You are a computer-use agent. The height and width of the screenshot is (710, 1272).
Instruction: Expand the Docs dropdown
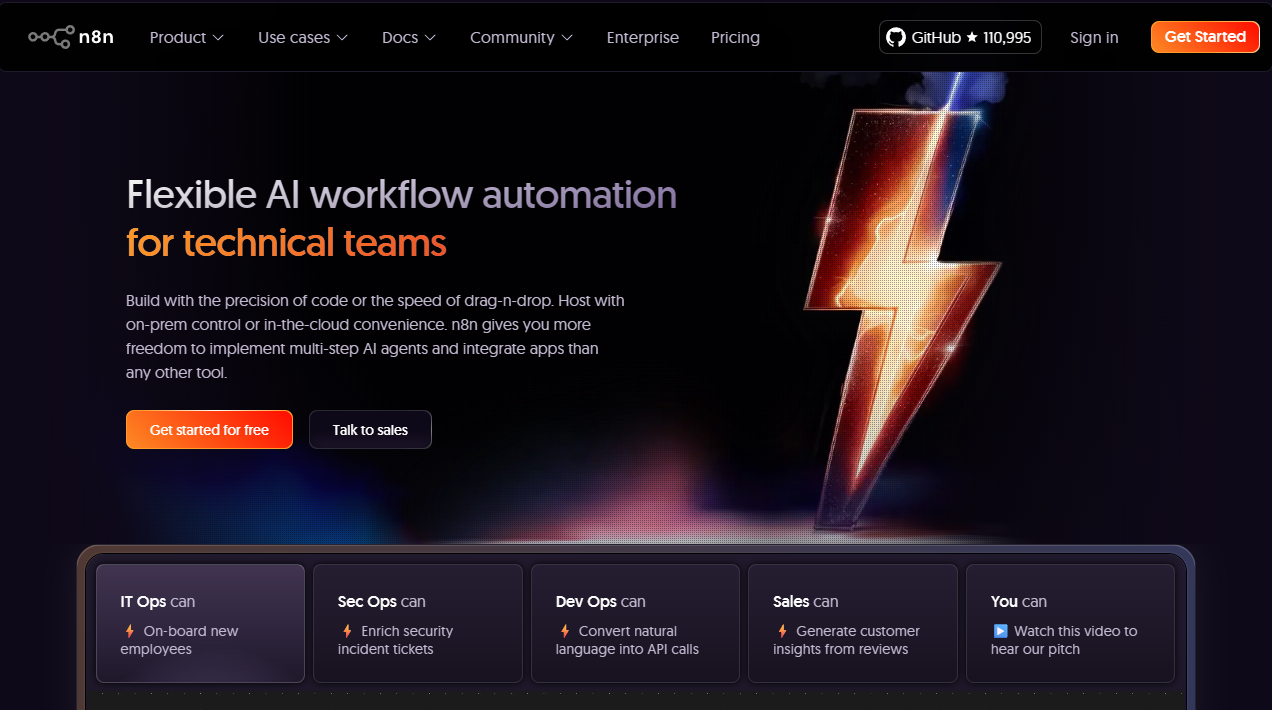pos(408,37)
